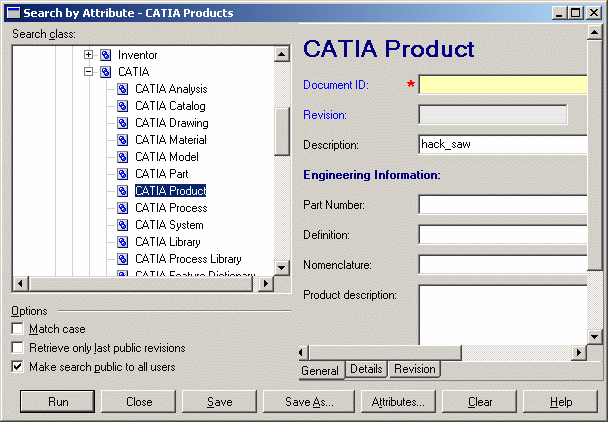Click the Inventor class icon

105,55
